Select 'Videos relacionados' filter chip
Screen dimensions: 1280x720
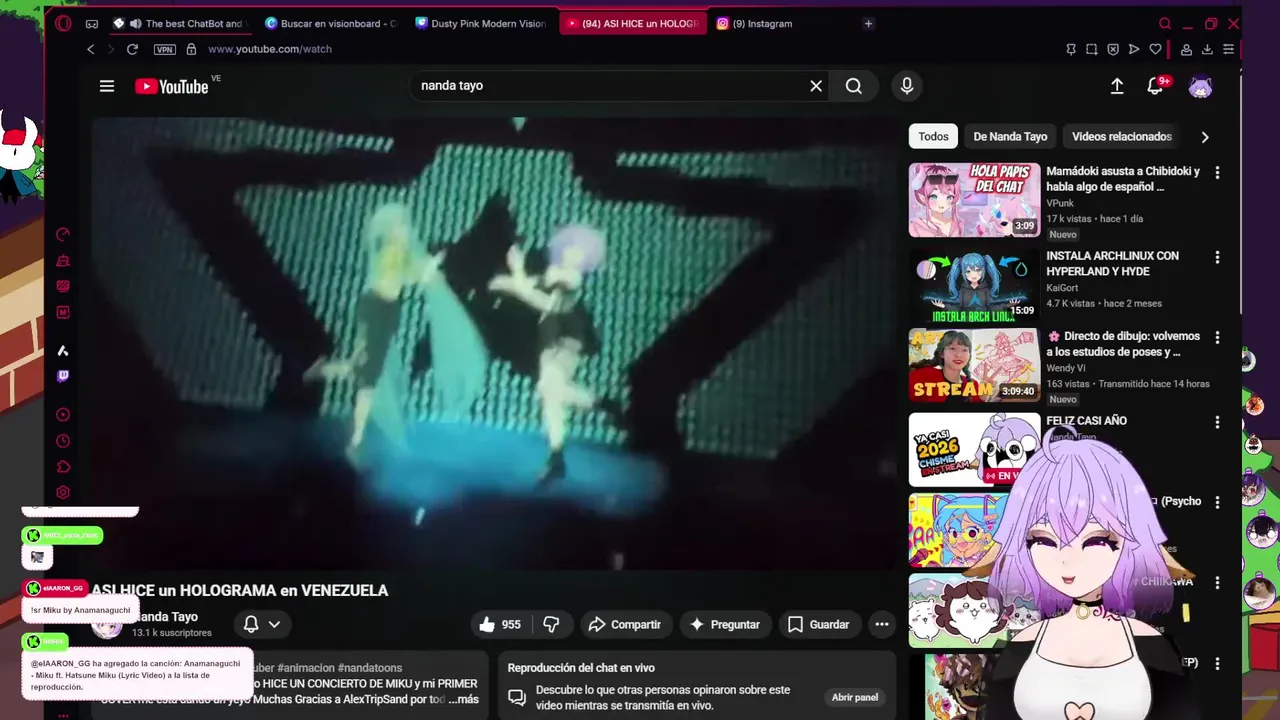click(x=1121, y=136)
